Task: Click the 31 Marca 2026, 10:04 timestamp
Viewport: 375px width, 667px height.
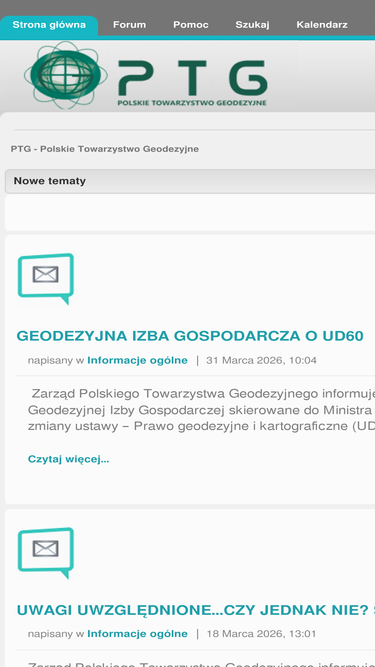Action: point(261,361)
